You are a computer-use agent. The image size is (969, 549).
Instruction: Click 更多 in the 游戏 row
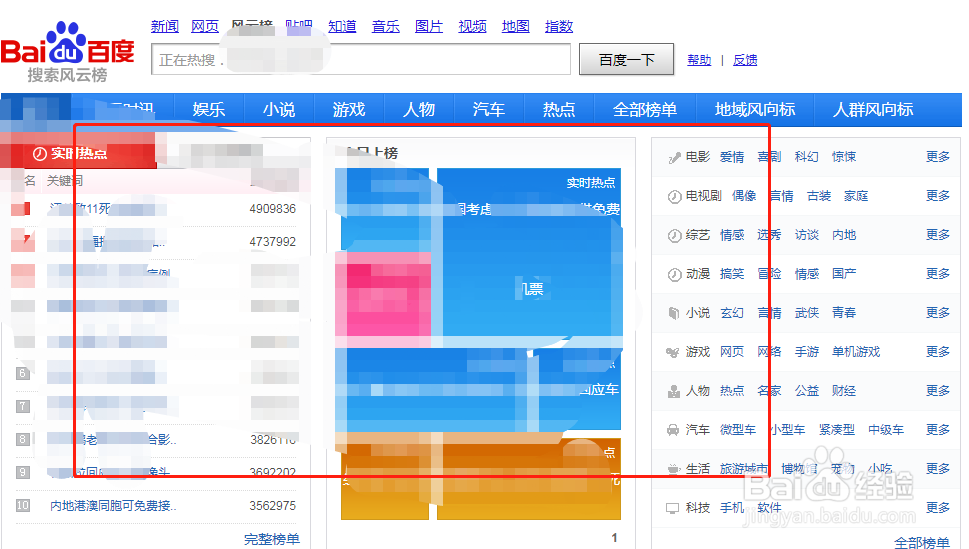pos(937,352)
